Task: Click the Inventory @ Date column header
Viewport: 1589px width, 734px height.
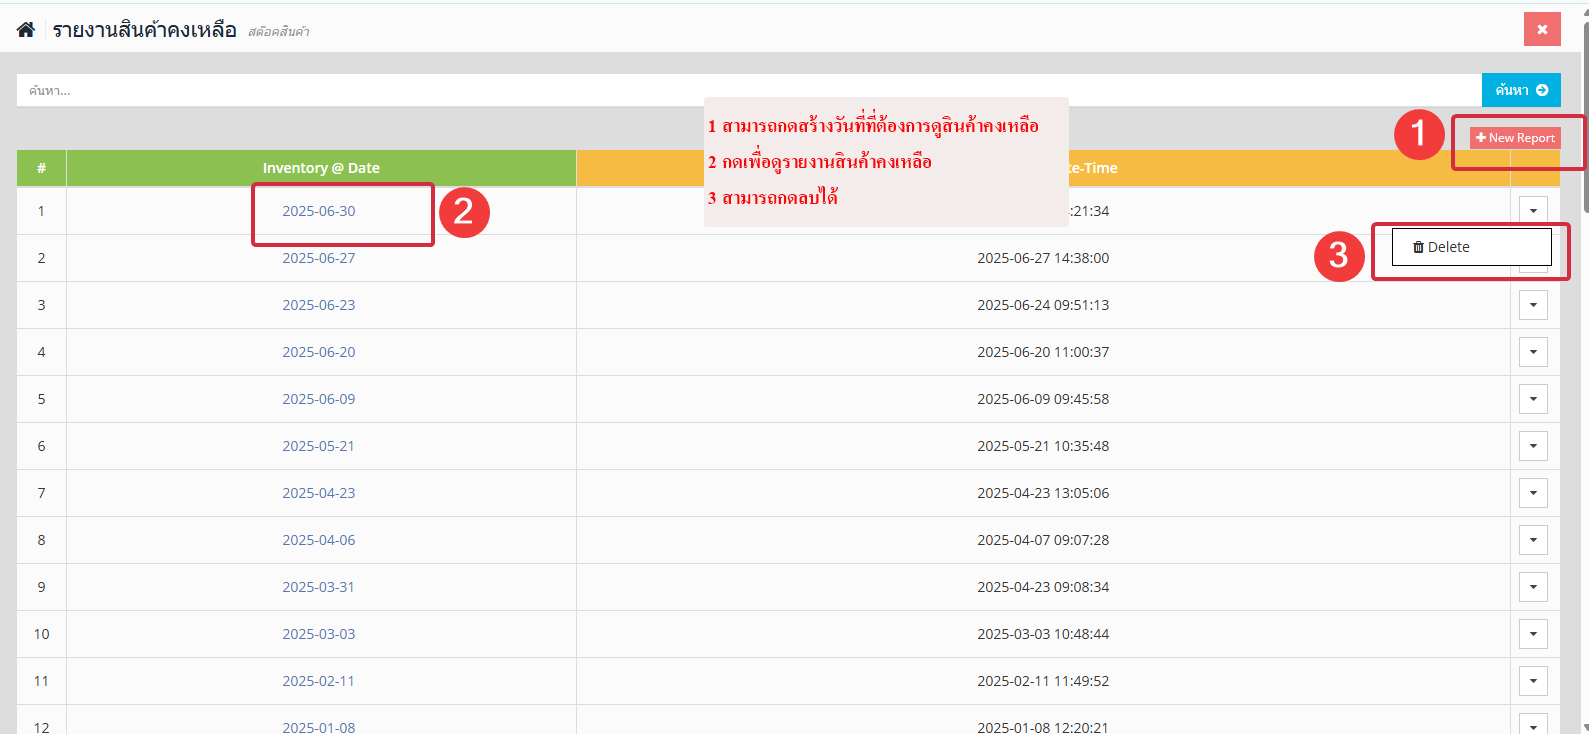Action: point(321,168)
